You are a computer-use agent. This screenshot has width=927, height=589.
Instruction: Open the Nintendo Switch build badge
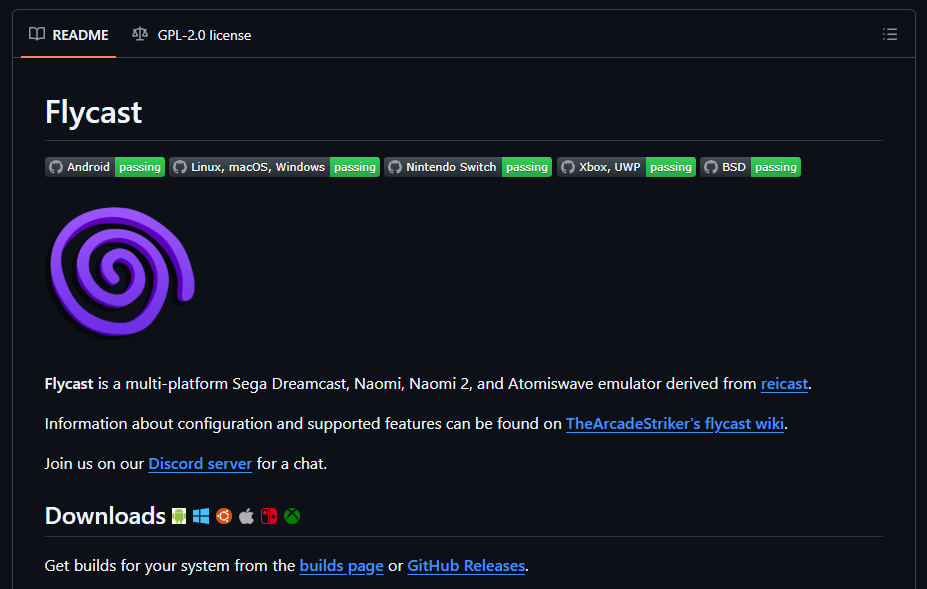tap(468, 167)
